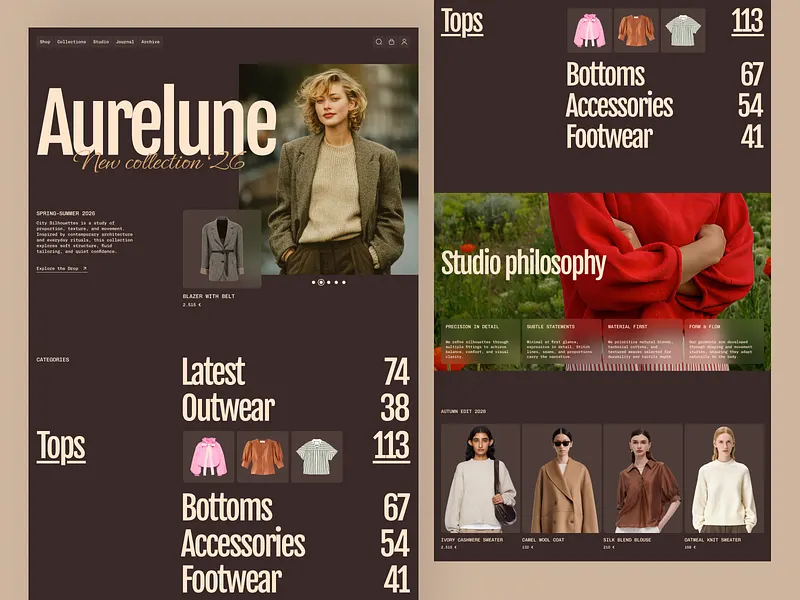This screenshot has width=800, height=600.
Task: Click the shopping bag icon
Action: tap(391, 41)
